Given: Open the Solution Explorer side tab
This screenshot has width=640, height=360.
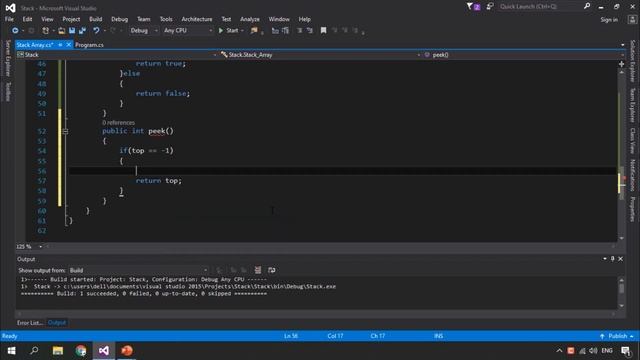Looking at the screenshot, I should 632,61.
